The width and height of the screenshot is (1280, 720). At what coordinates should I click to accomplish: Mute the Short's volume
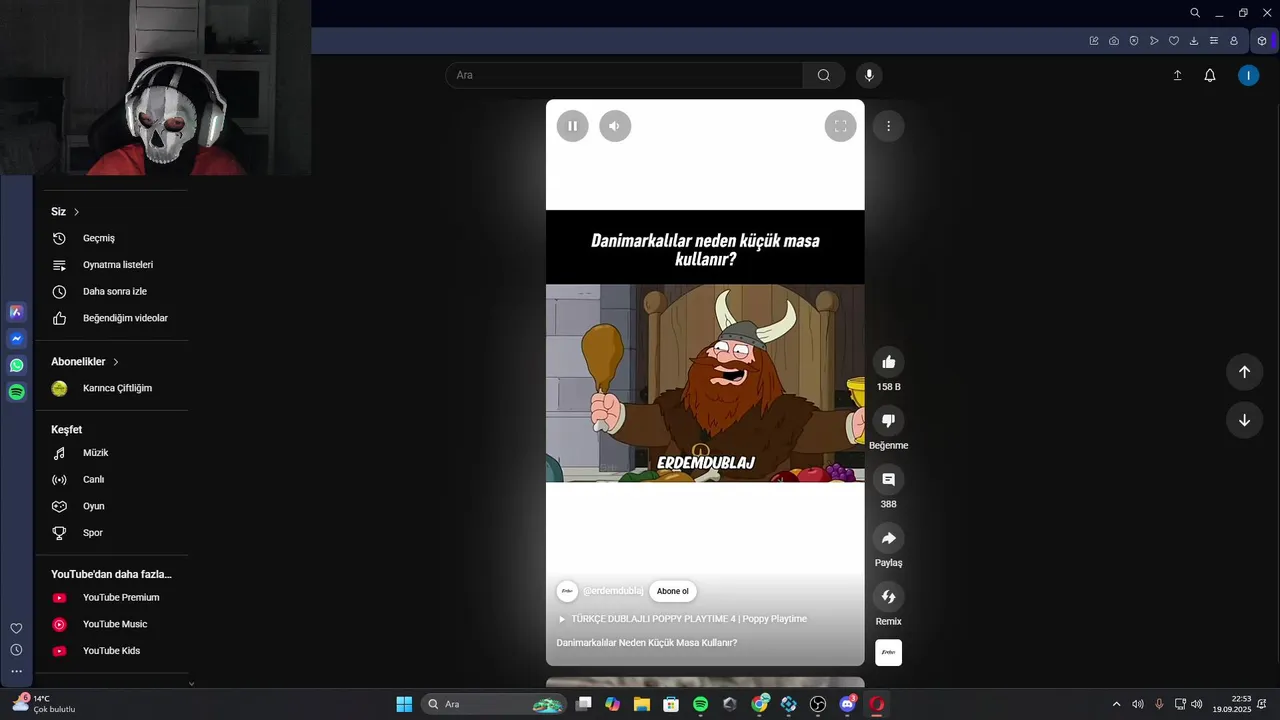[x=615, y=126]
